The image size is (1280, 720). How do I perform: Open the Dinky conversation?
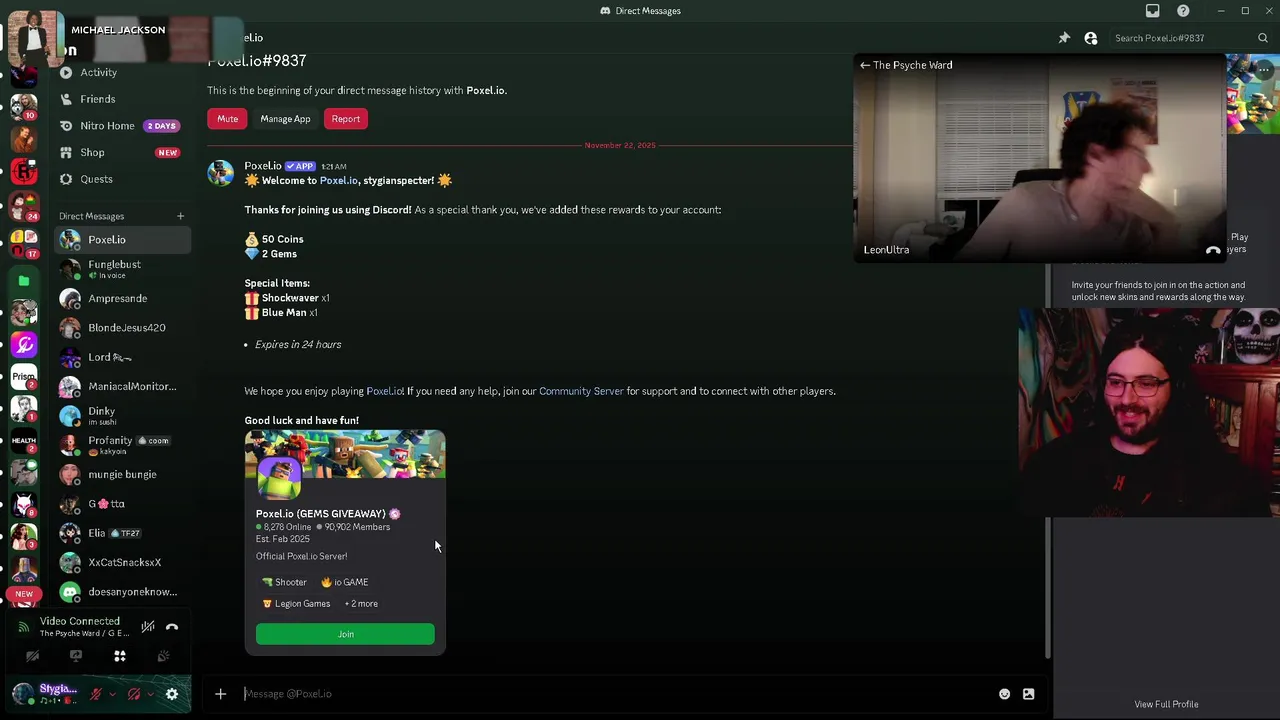122,415
